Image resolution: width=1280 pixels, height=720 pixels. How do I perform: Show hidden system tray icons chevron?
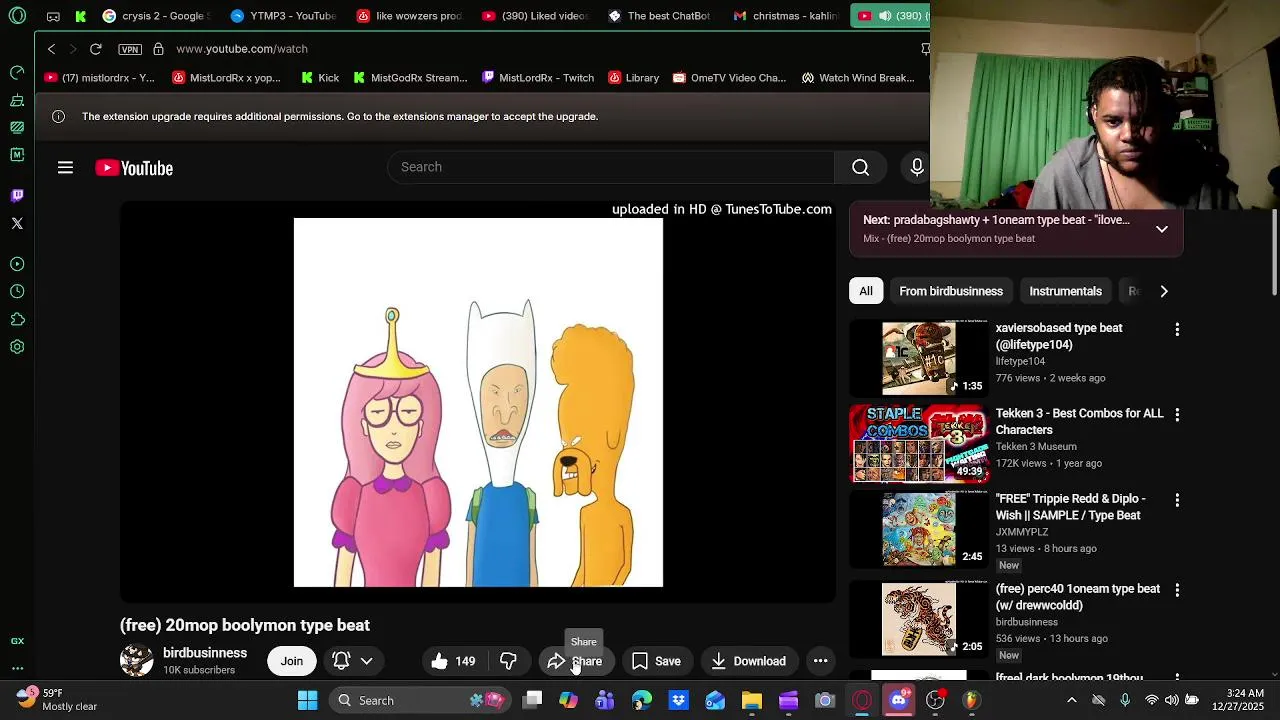[1072, 701]
